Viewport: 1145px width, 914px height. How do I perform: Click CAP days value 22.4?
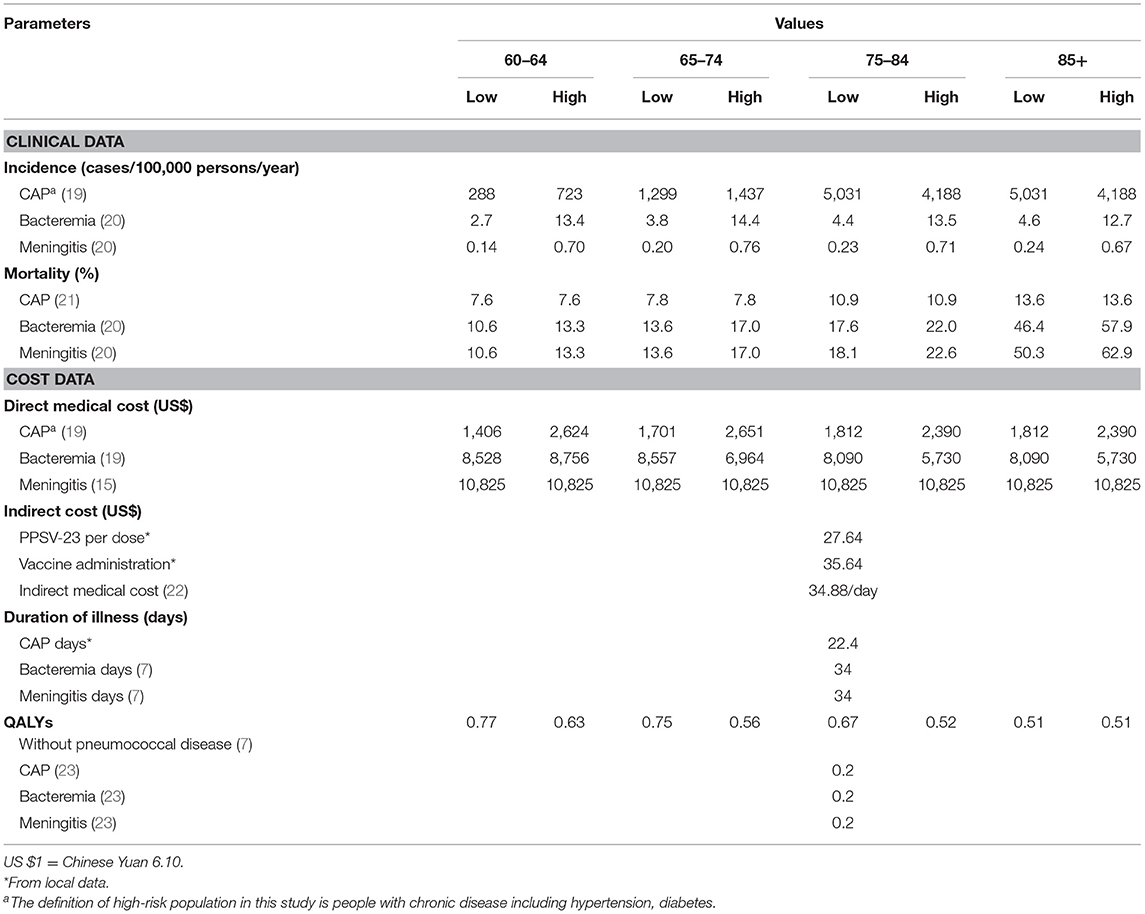[x=843, y=643]
